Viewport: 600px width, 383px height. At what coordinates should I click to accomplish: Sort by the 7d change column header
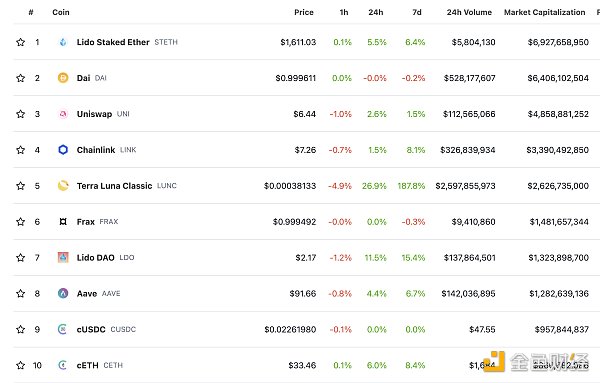pos(417,12)
